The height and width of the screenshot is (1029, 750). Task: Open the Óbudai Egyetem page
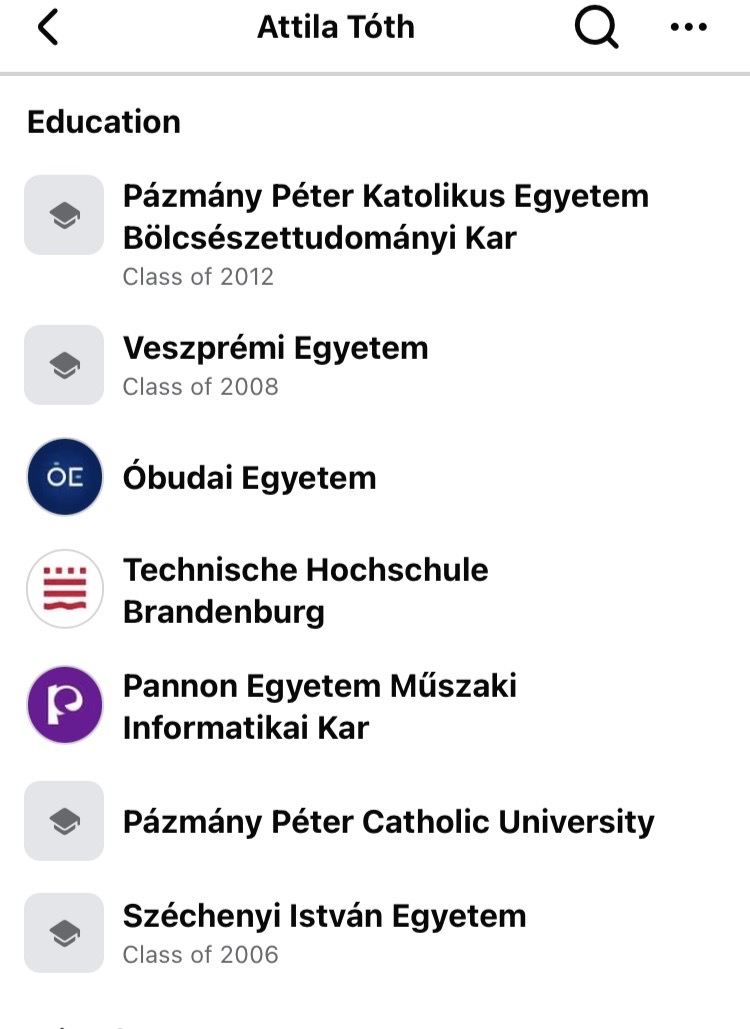click(249, 478)
